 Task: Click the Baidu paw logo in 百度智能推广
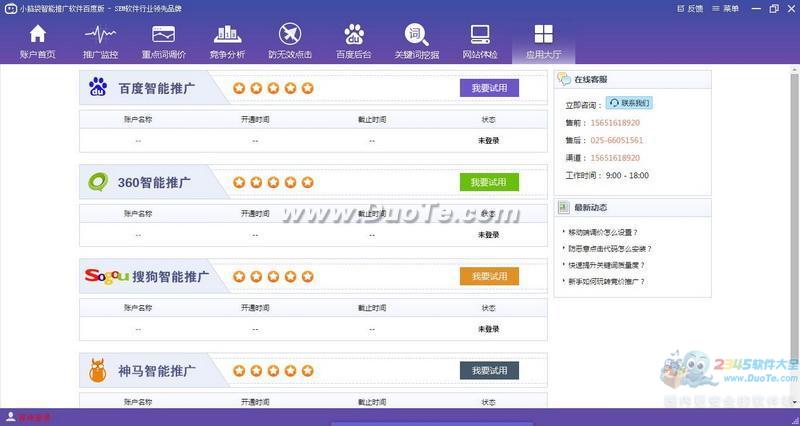click(97, 87)
